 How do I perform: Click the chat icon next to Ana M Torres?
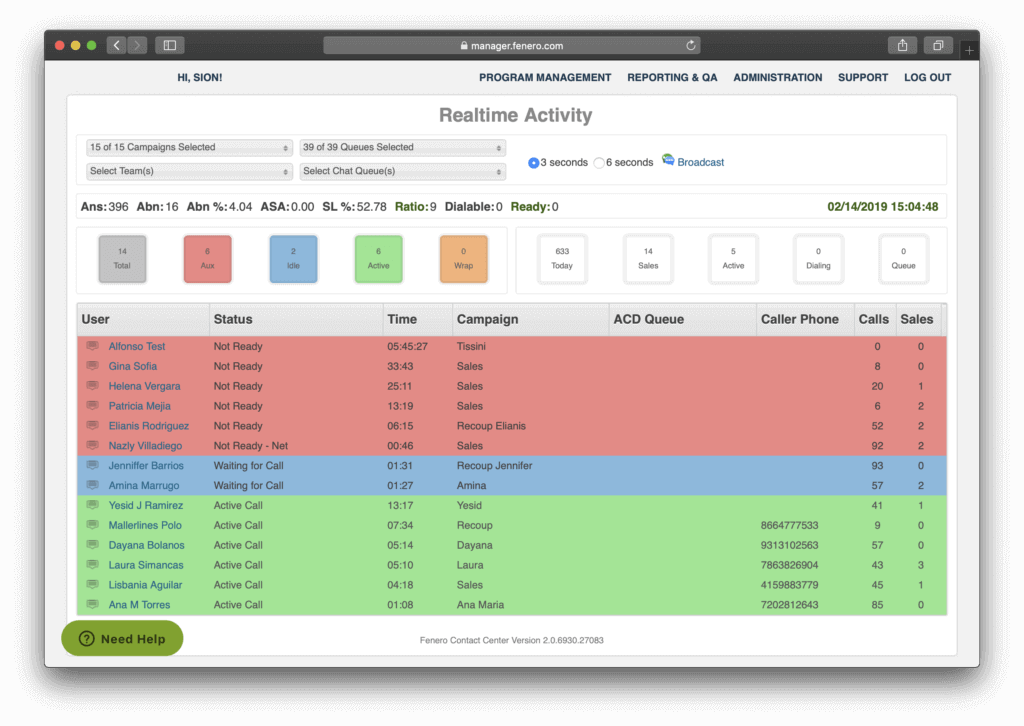point(92,604)
